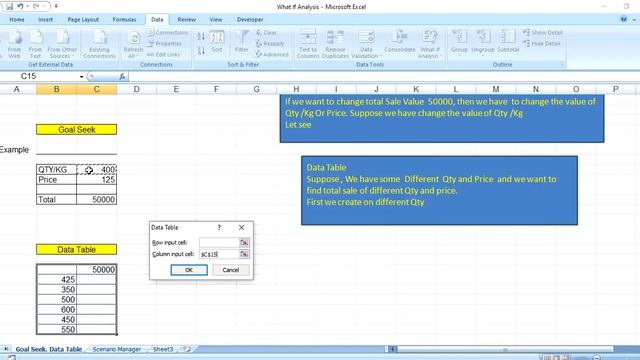Click Hide Detail in Outline group
640x360 pixels.
click(x=542, y=43)
